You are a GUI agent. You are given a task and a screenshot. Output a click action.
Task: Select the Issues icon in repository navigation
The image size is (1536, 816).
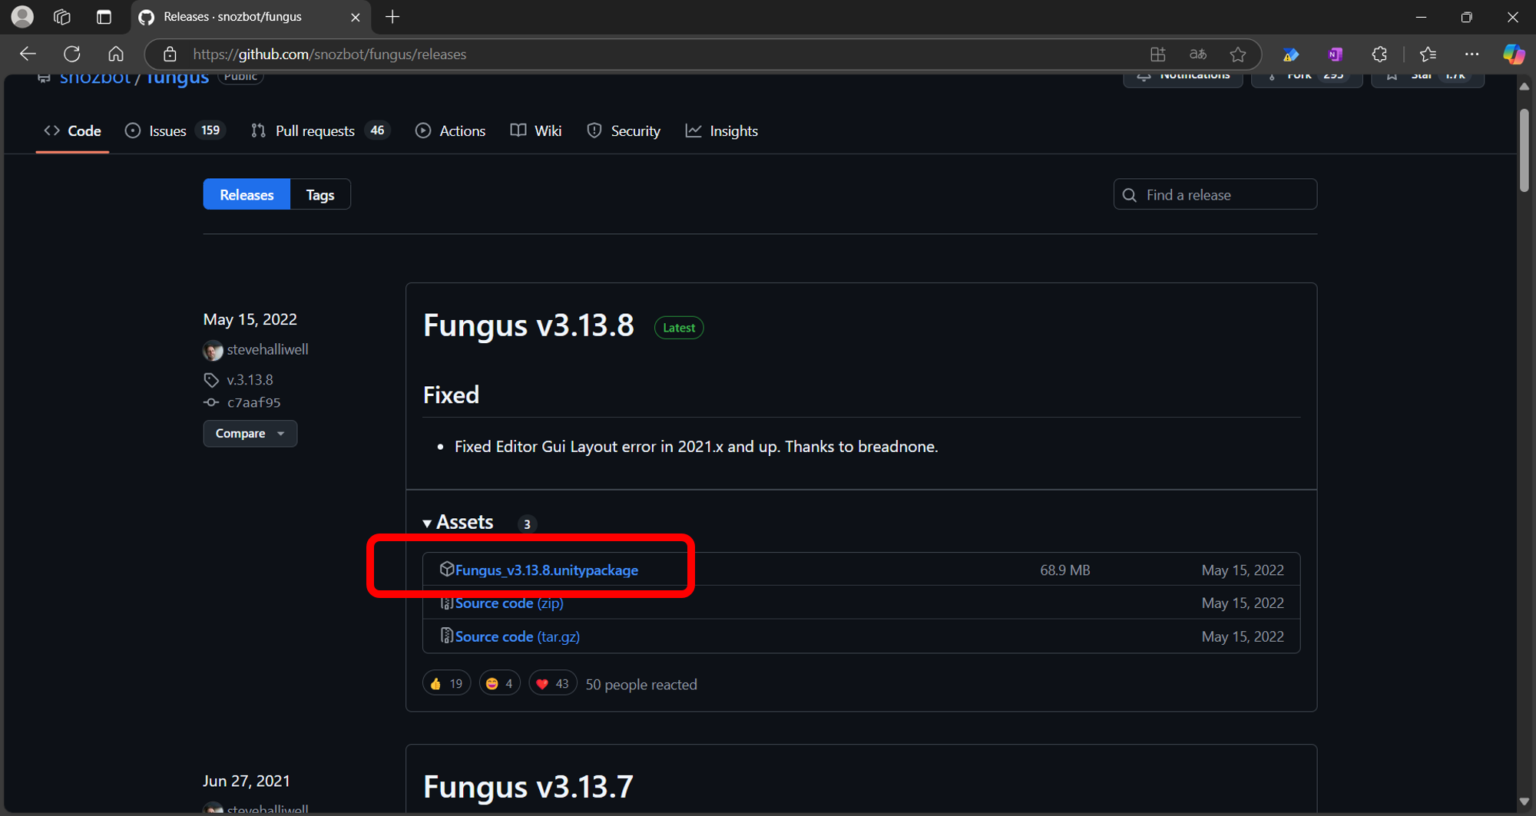pos(131,130)
